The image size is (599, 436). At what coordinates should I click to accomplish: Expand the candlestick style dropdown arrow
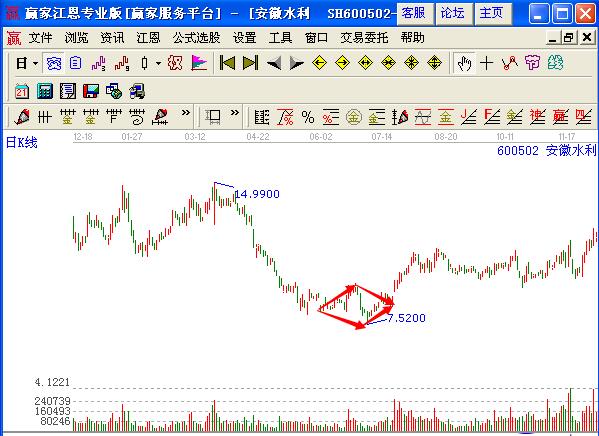tap(159, 63)
